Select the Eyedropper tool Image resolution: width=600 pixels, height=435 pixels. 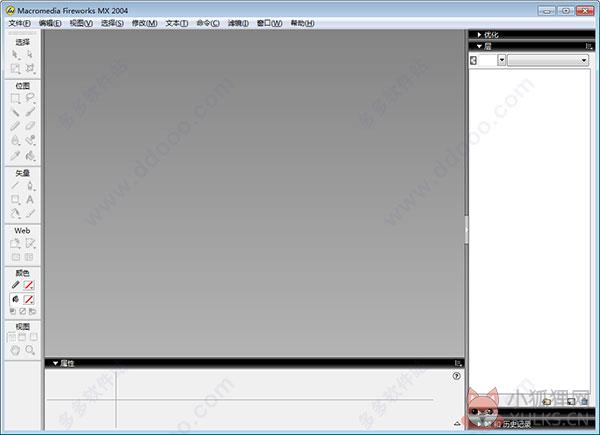click(x=15, y=156)
